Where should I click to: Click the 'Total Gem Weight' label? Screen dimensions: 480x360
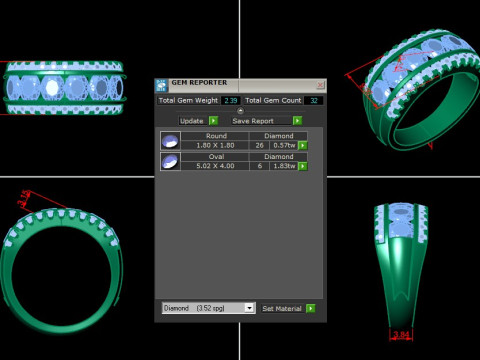188,100
